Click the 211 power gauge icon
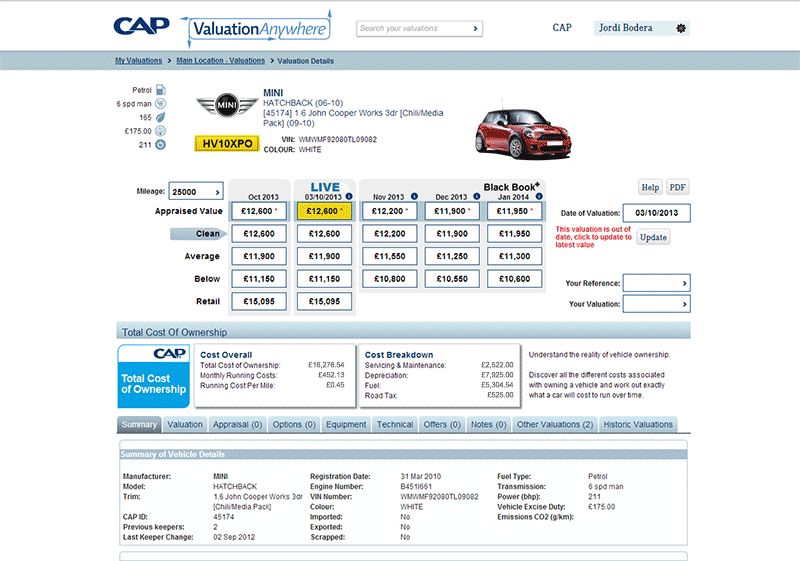The width and height of the screenshot is (800, 561). point(160,145)
